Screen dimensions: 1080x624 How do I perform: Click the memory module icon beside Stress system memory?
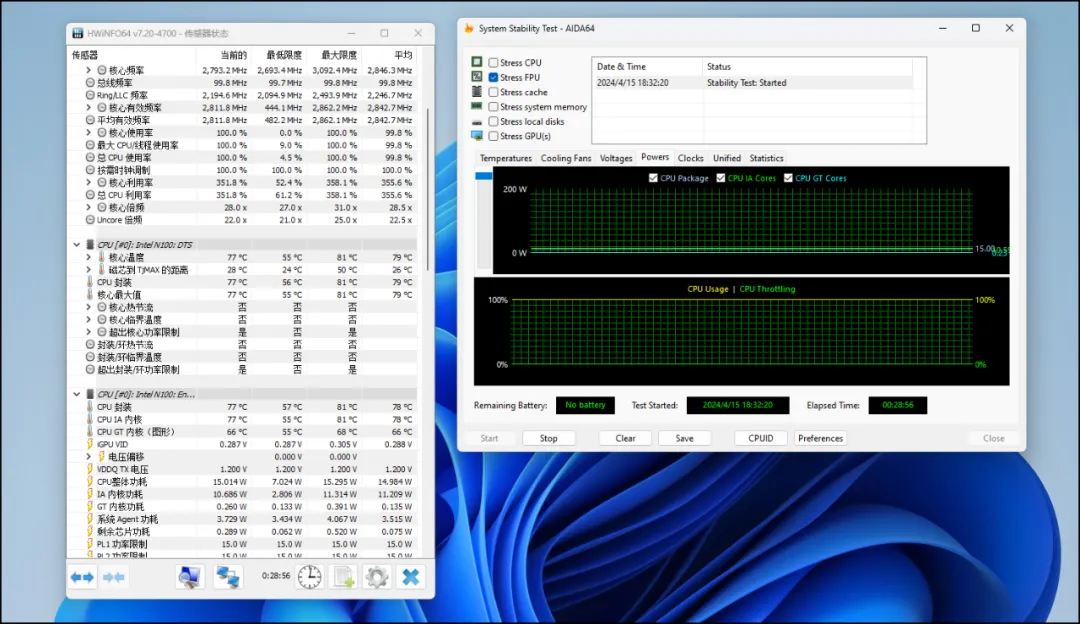477,106
